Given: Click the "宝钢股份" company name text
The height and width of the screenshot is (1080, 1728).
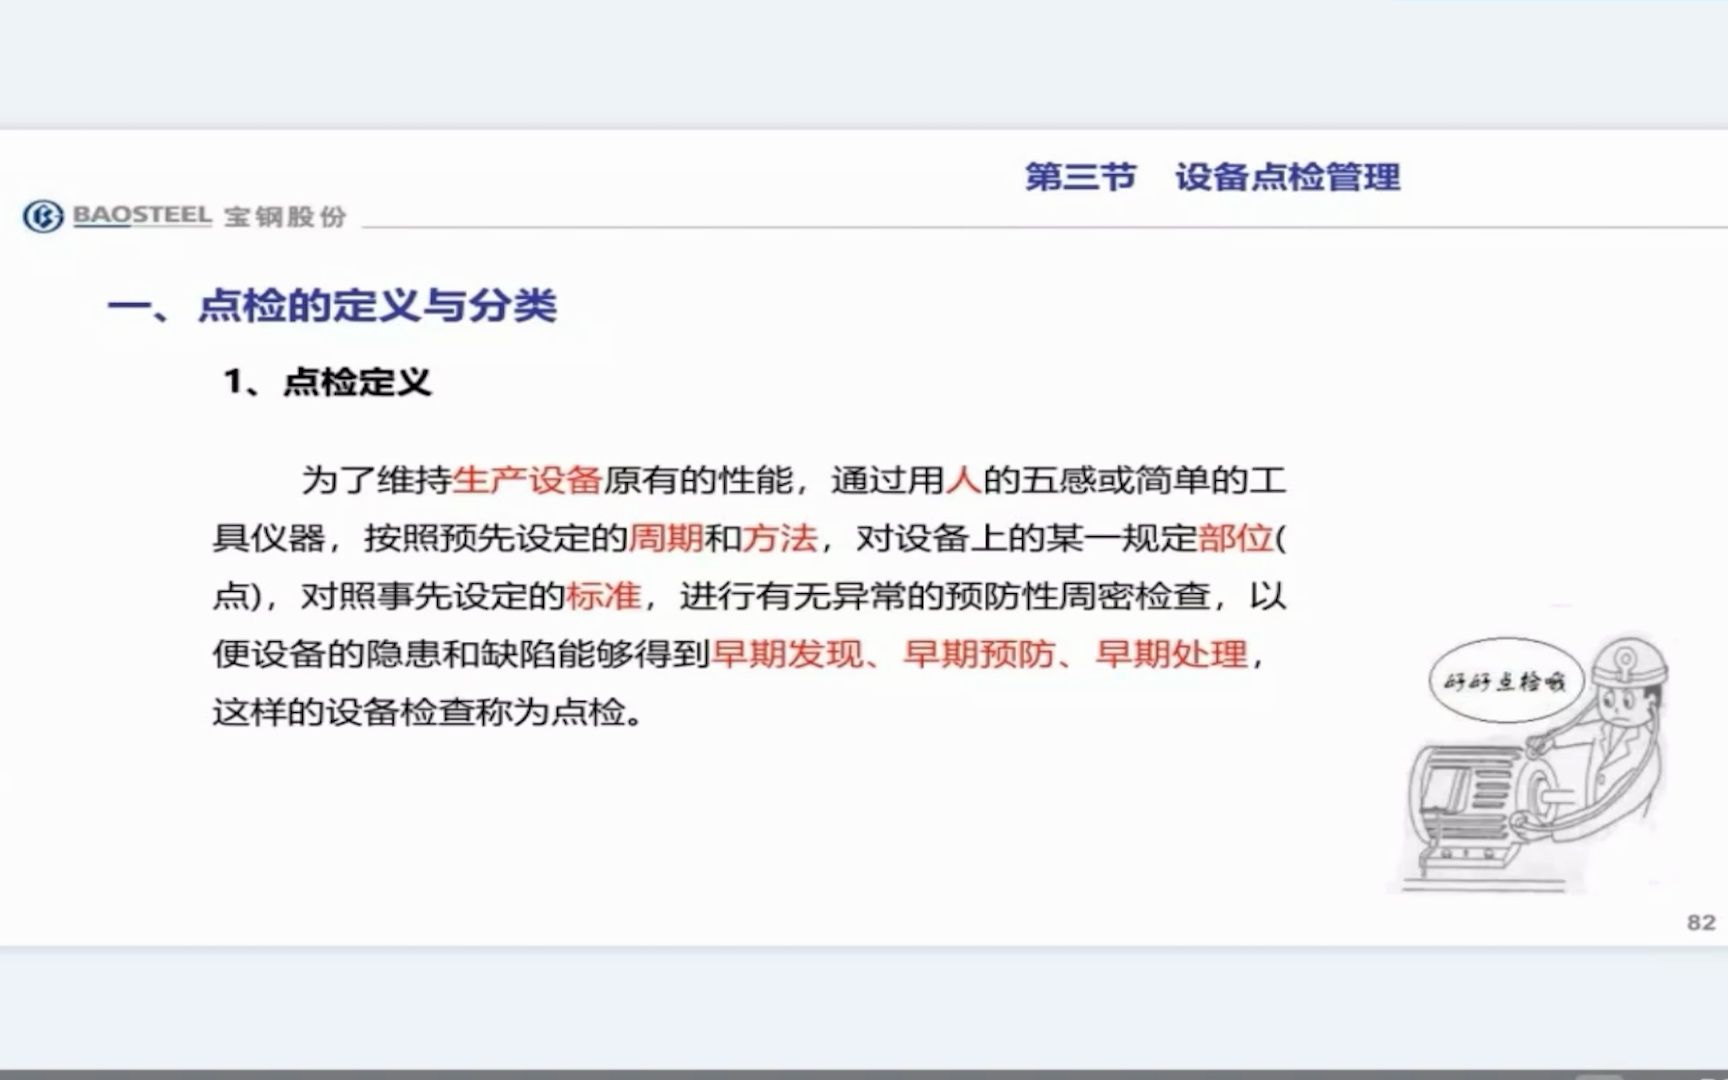Looking at the screenshot, I should click(x=285, y=216).
